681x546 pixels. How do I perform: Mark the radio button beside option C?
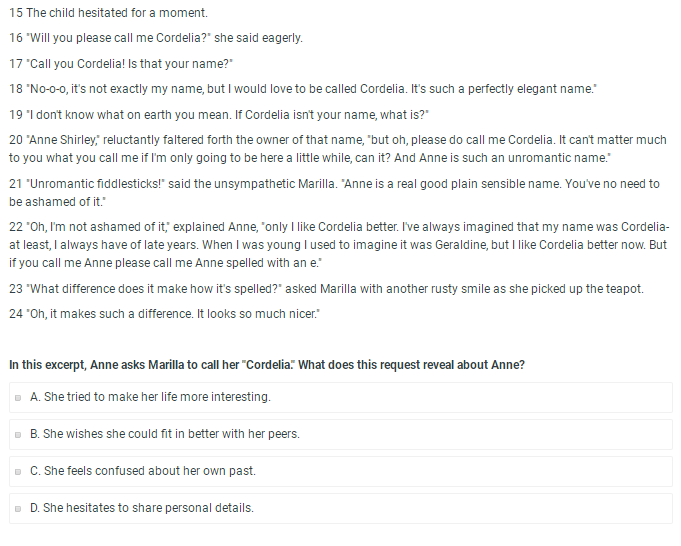[18, 472]
